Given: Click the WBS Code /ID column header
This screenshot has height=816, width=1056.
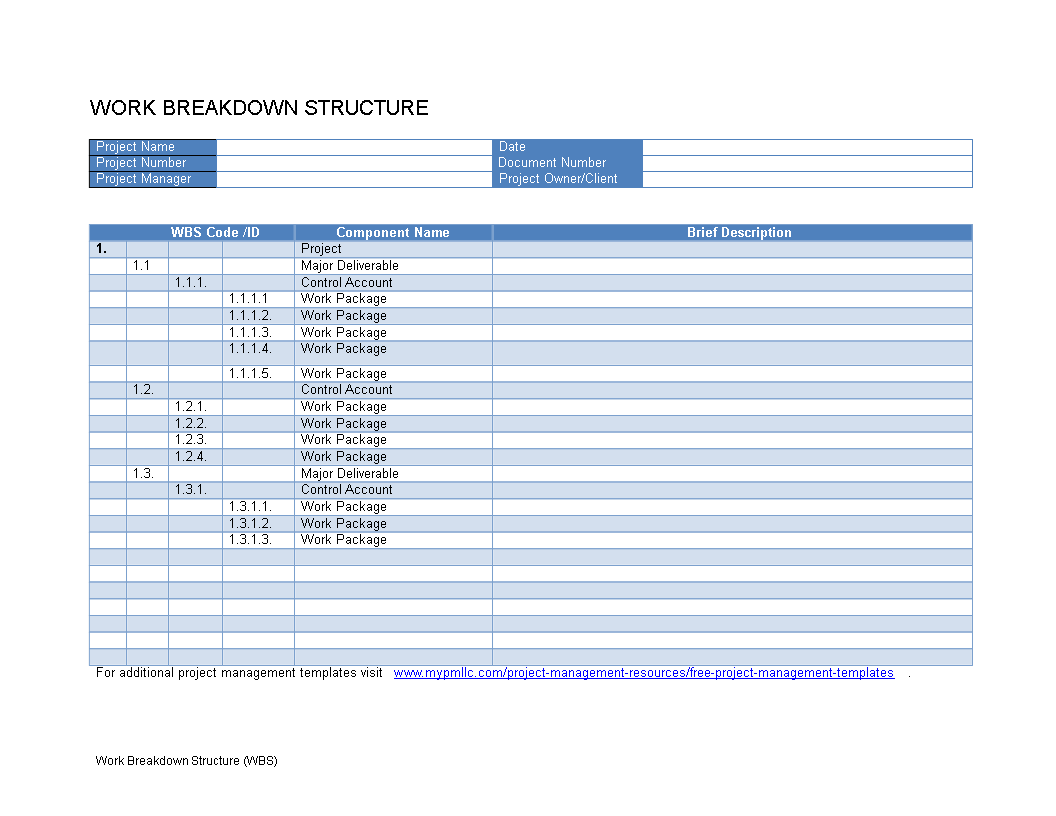Looking at the screenshot, I should coord(192,232).
